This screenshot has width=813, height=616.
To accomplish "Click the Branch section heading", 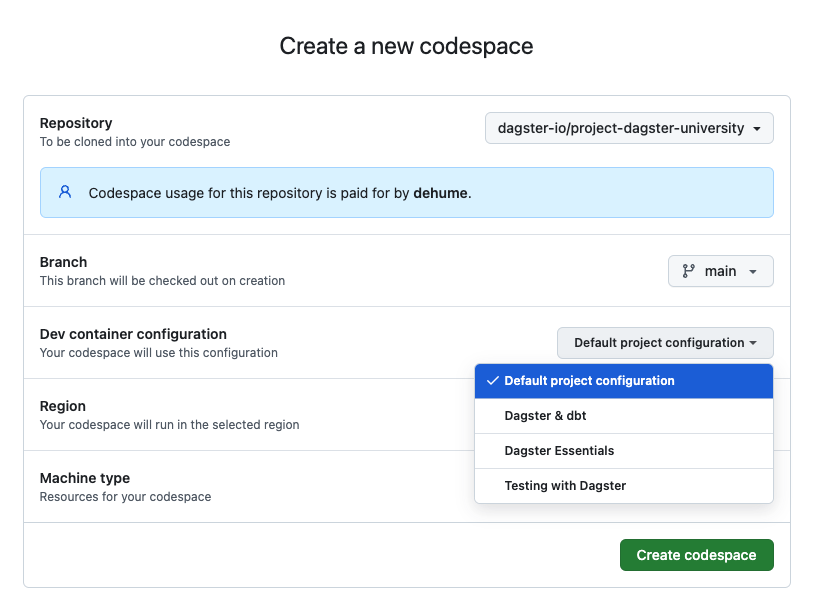I will (63, 262).
